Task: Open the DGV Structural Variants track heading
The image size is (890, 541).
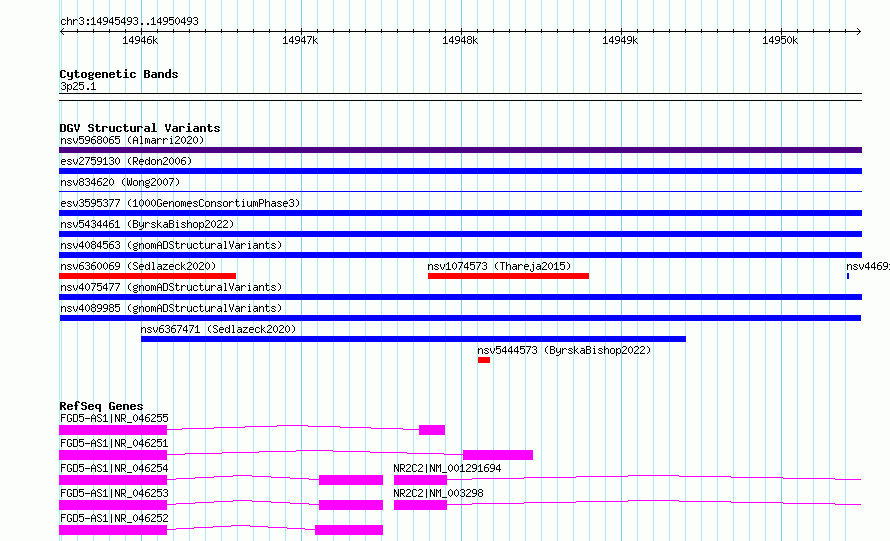Action: pyautogui.click(x=140, y=128)
